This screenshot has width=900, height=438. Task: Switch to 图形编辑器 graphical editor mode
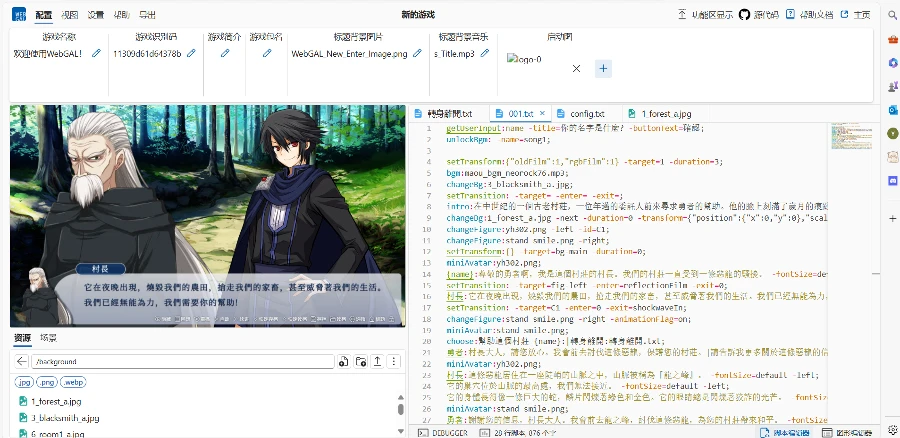[847, 433]
